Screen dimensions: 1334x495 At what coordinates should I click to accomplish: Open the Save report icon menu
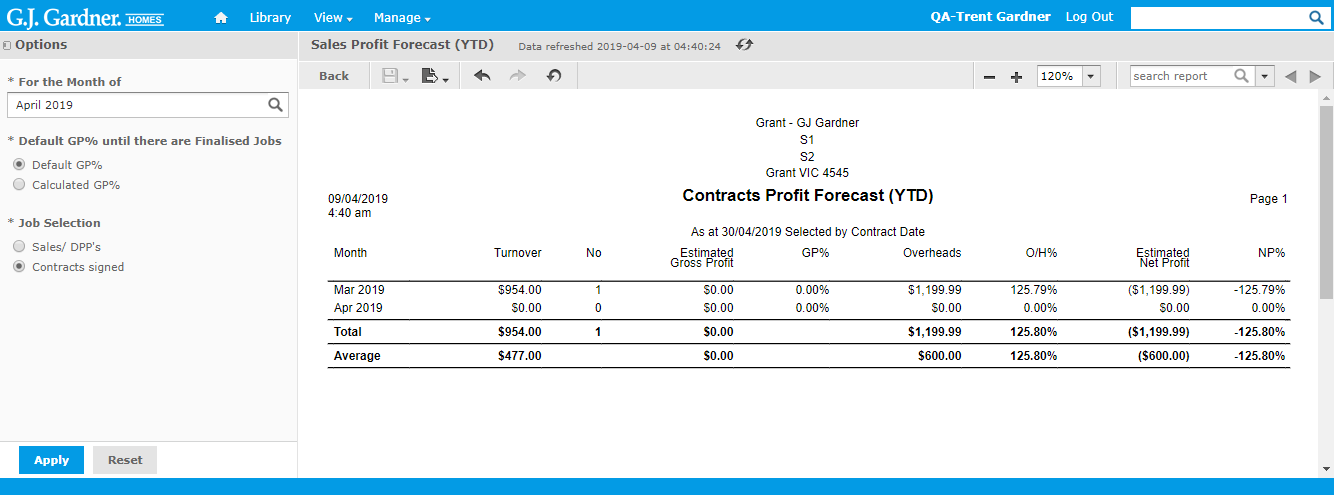pyautogui.click(x=396, y=76)
